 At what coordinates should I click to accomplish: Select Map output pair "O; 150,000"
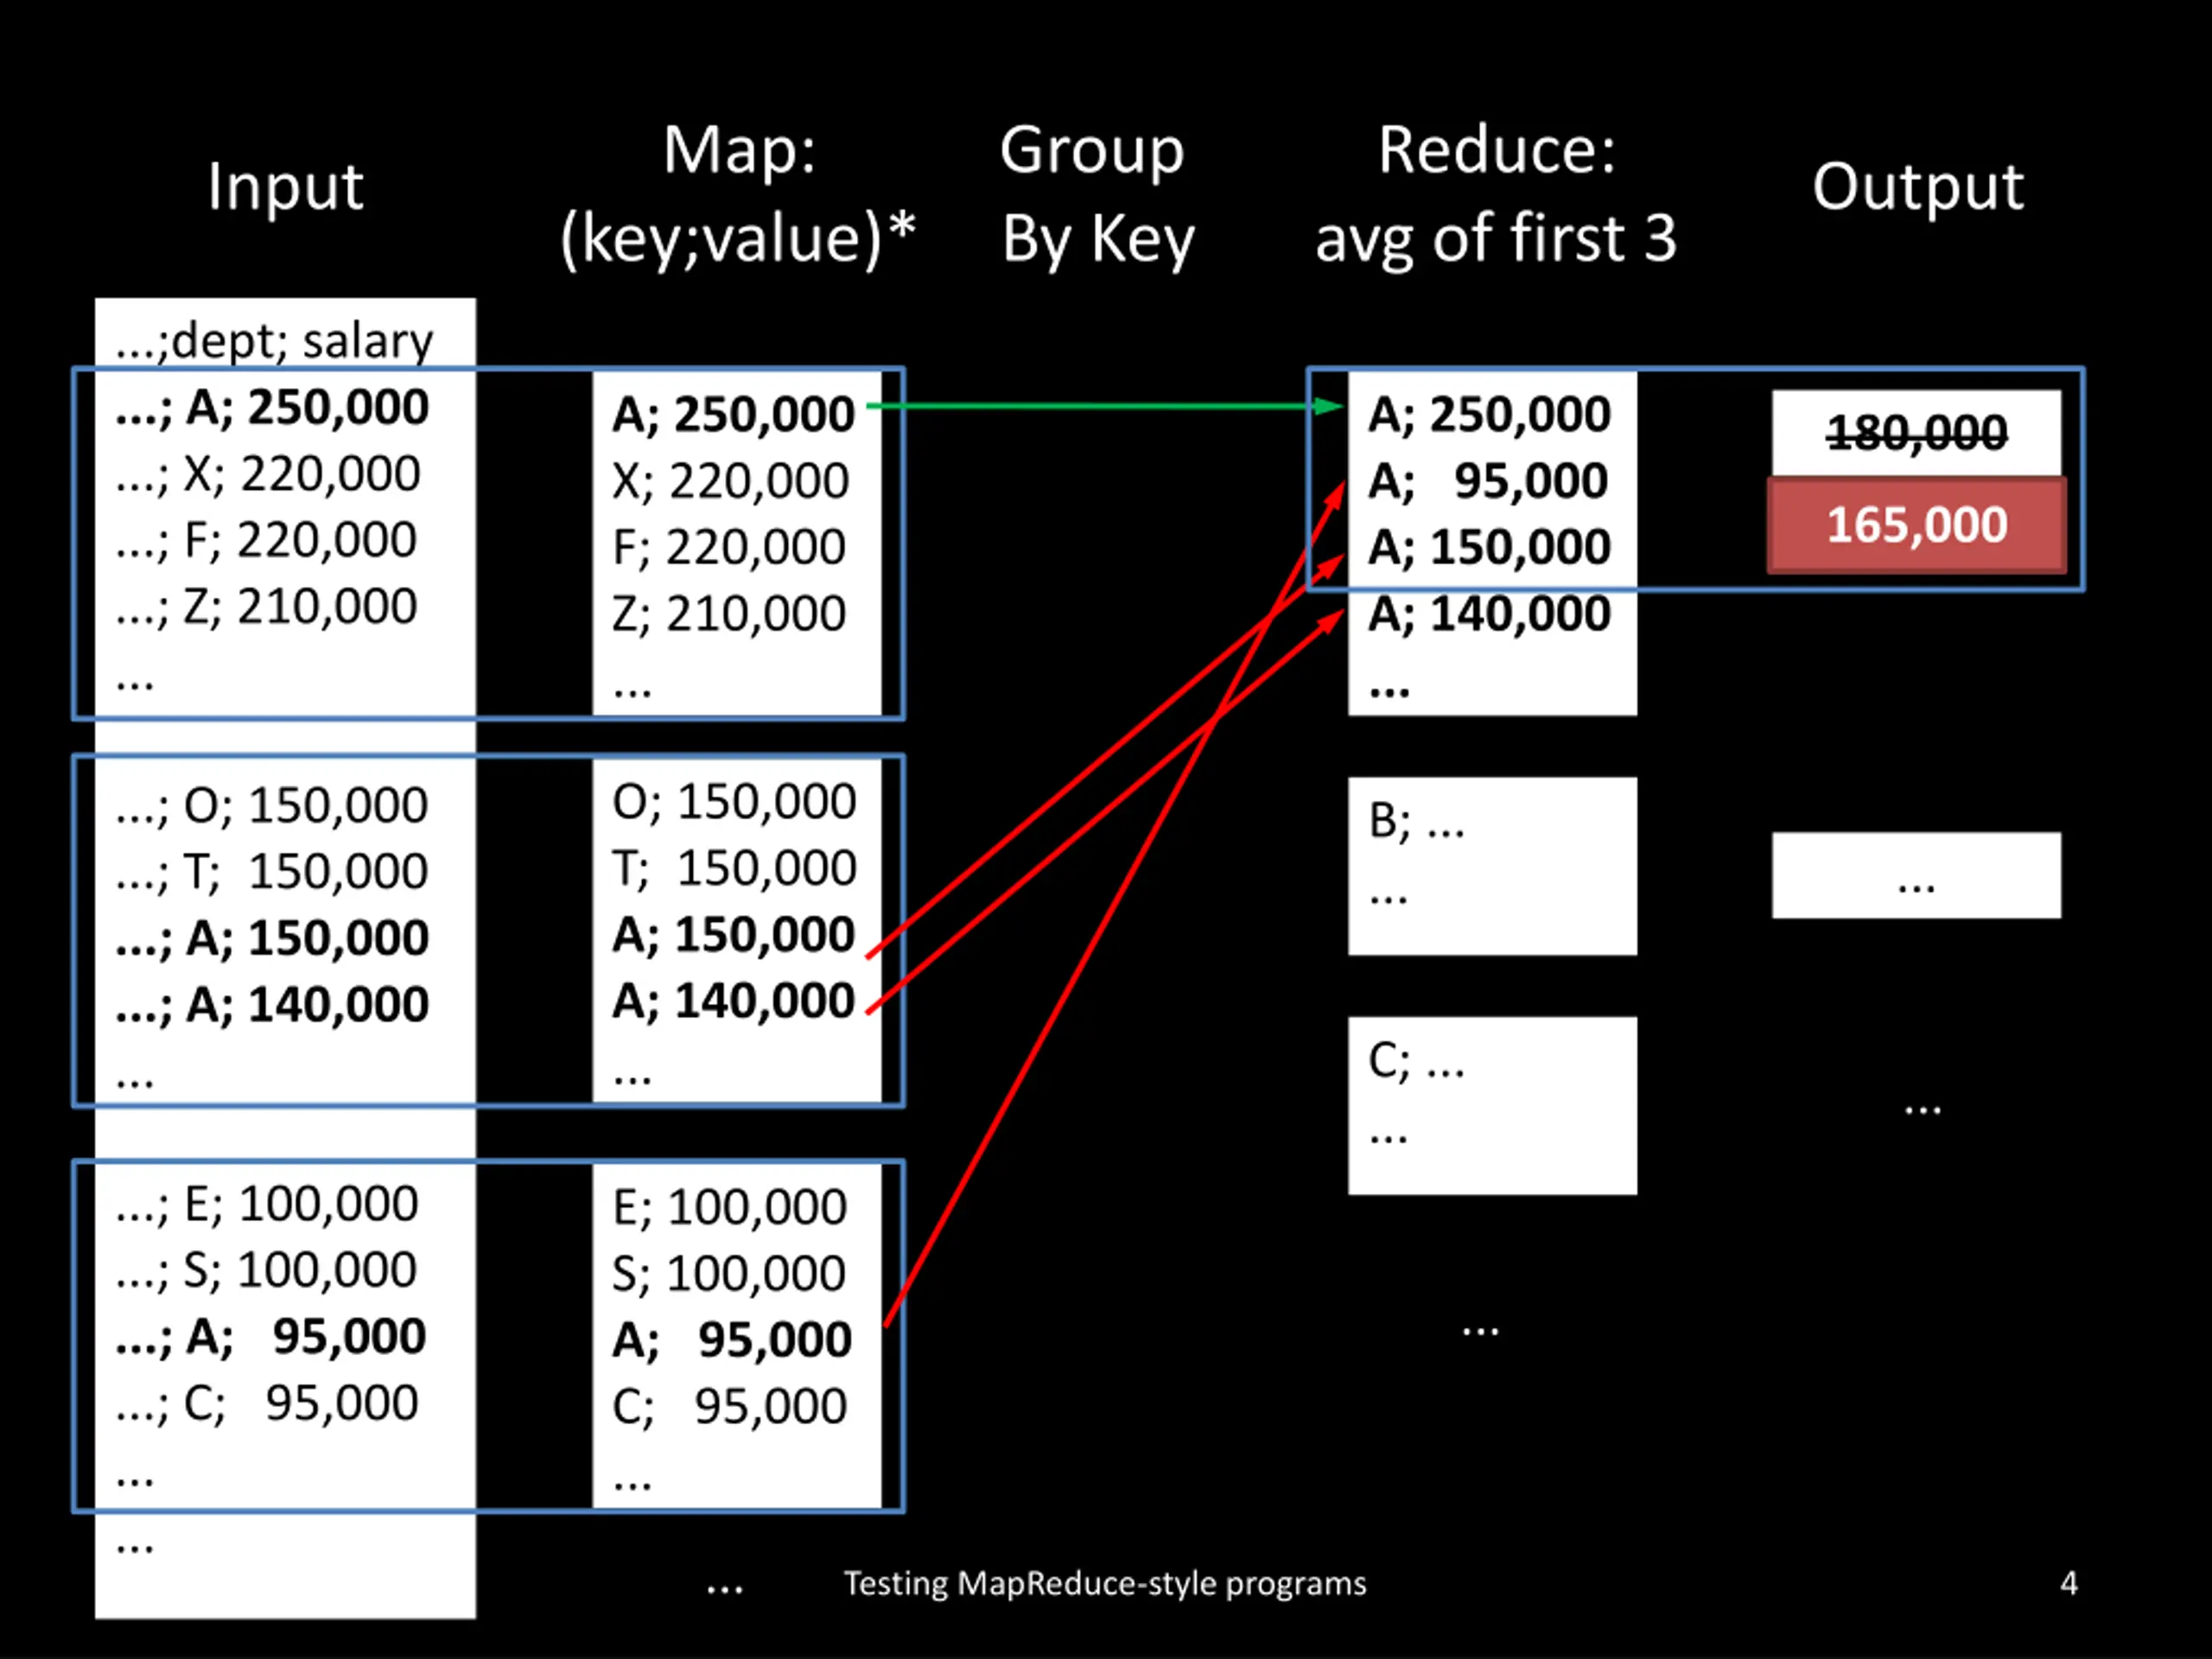[734, 802]
